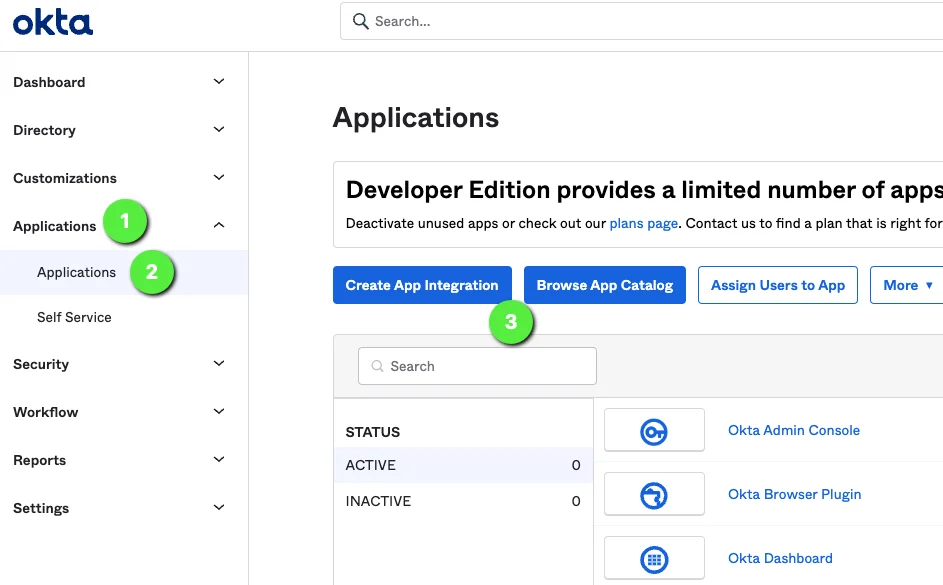Filter applications by ACTIVE status
943x585 pixels.
coord(463,465)
